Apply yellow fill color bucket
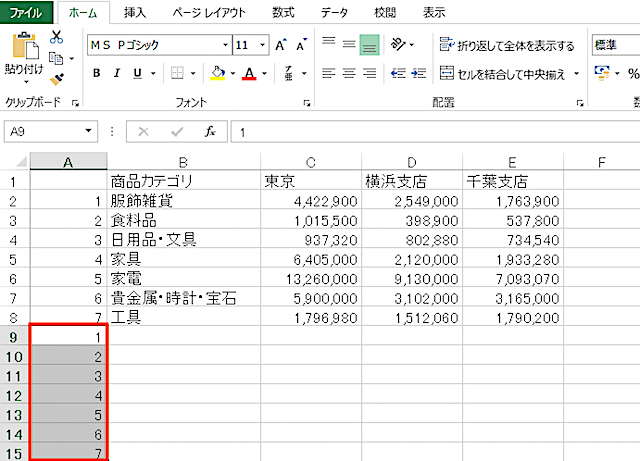The height and width of the screenshot is (461, 640). pos(218,73)
